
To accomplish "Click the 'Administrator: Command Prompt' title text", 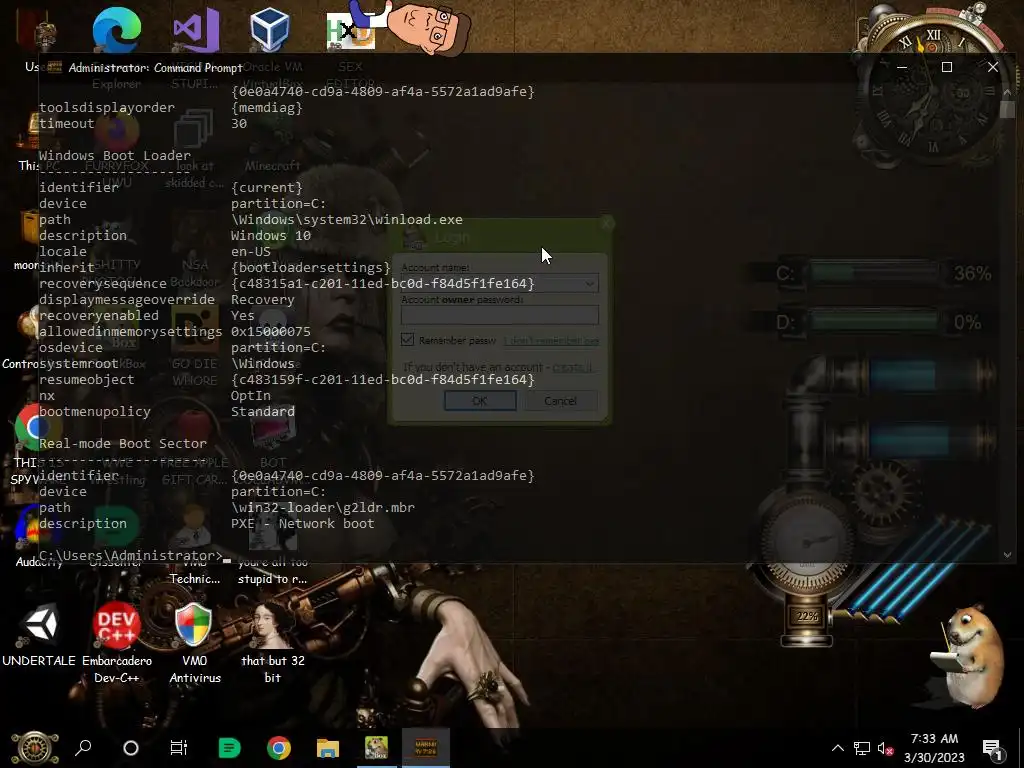I will pos(155,68).
